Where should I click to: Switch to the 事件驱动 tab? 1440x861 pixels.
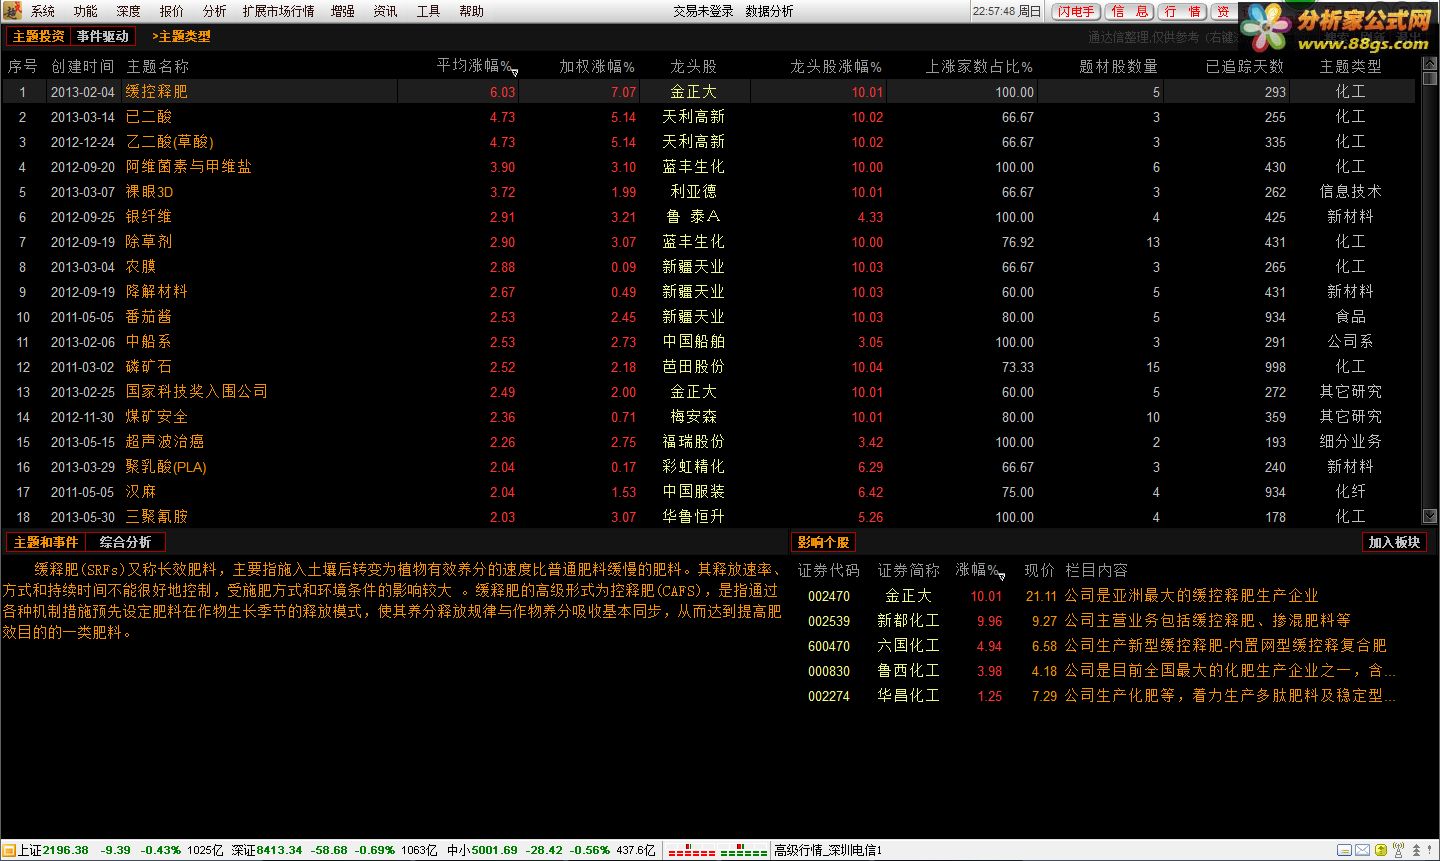[x=103, y=36]
